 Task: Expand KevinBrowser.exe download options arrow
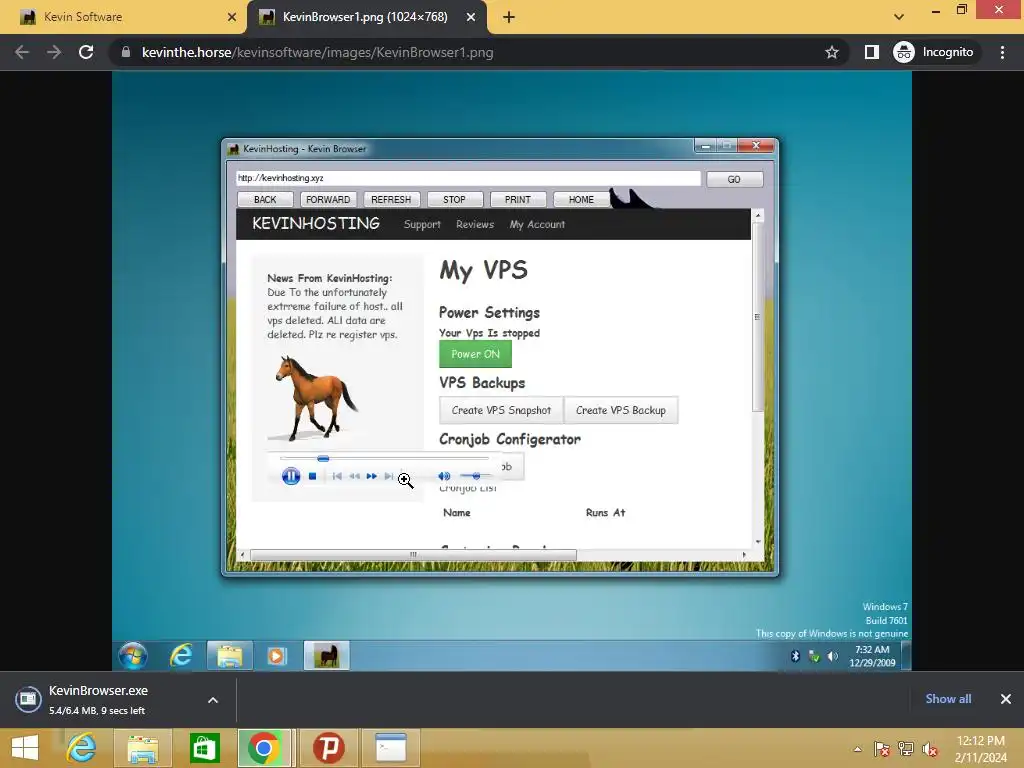213,700
